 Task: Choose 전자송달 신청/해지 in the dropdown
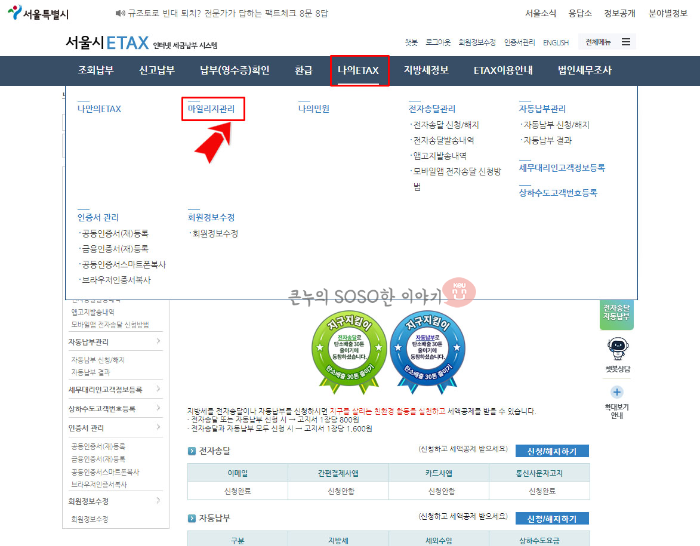tap(446, 125)
